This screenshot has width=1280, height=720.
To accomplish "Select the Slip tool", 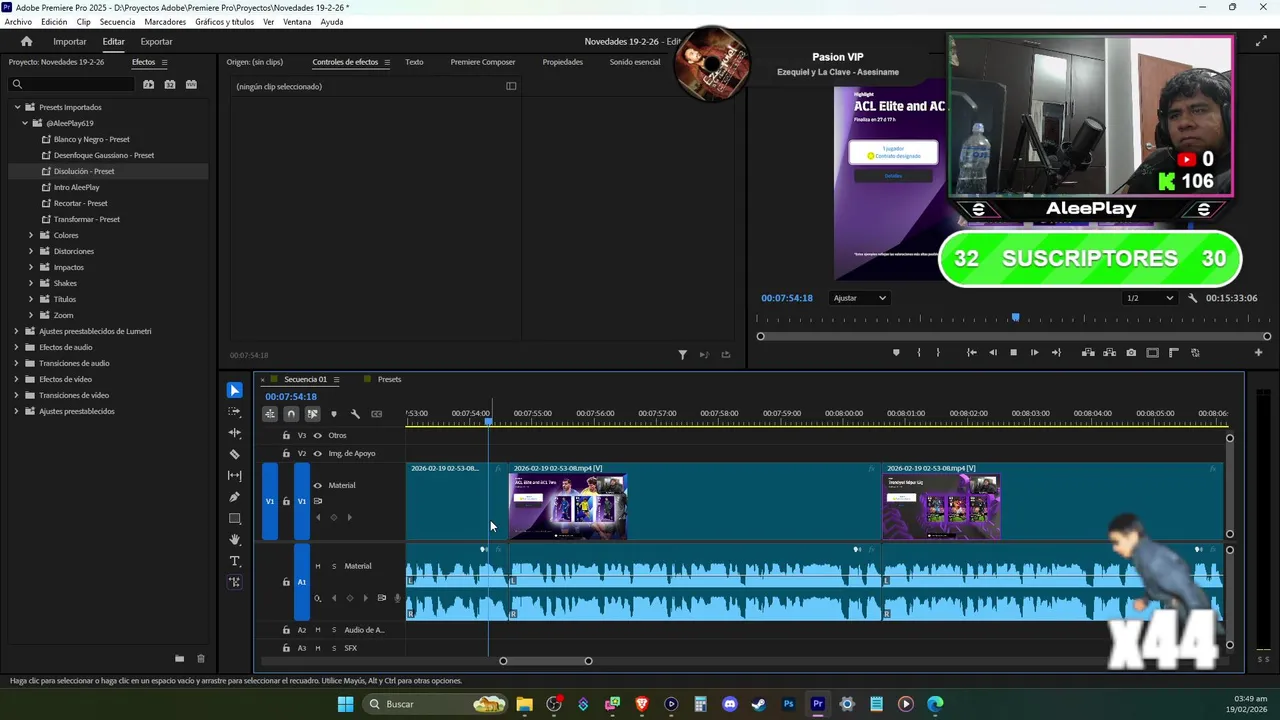I will click(234, 476).
